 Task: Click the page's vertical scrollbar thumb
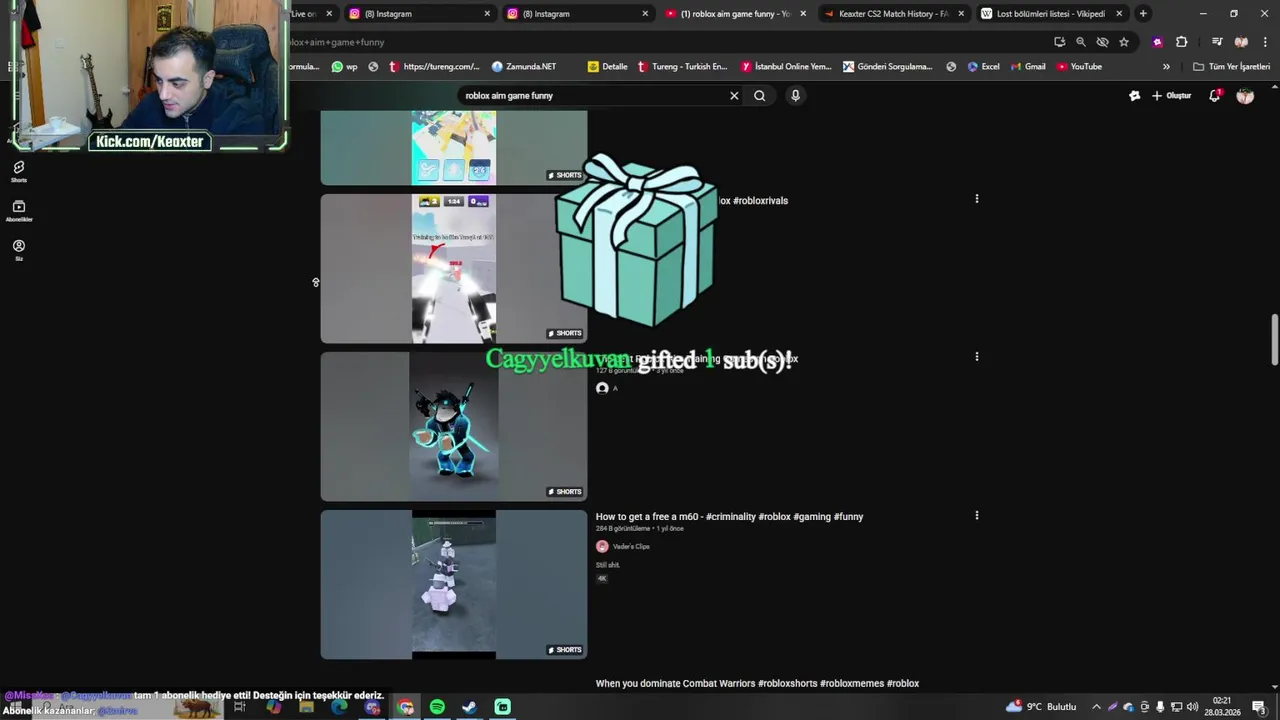point(1275,340)
